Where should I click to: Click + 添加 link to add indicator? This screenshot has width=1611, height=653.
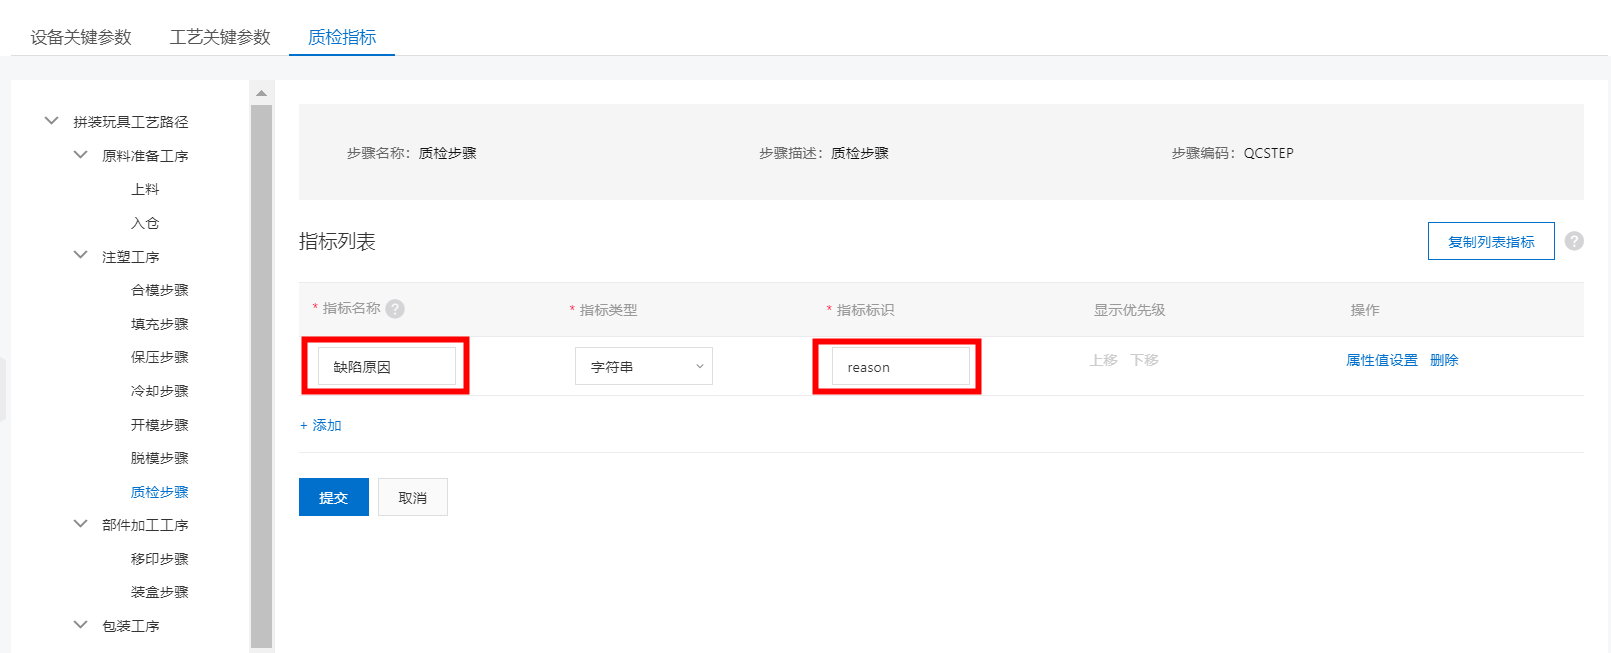pos(321,425)
